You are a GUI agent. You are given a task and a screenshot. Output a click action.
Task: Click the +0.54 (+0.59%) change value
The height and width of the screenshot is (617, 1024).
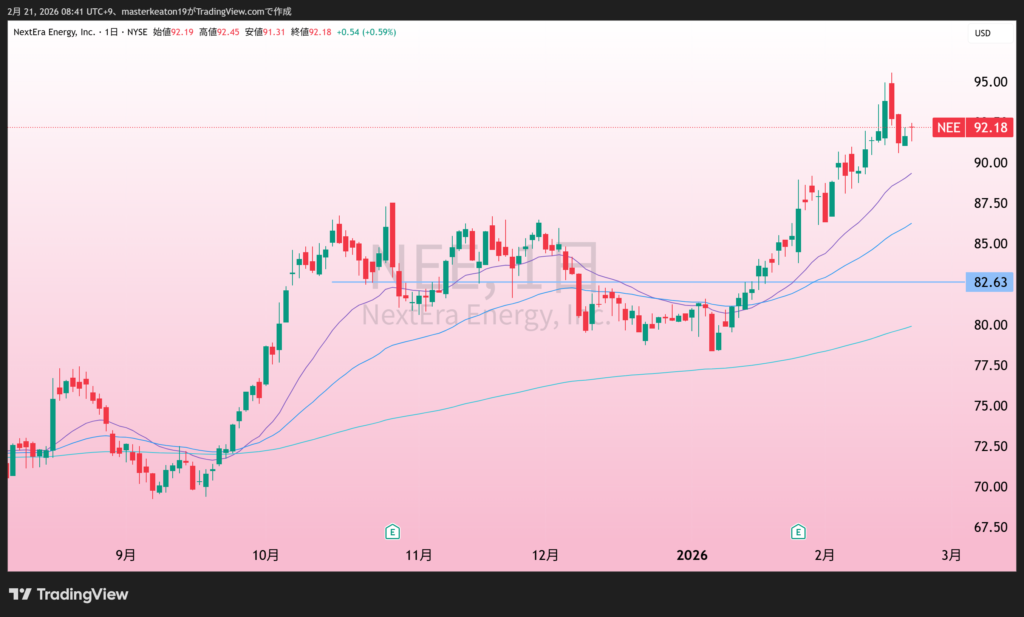(x=365, y=32)
